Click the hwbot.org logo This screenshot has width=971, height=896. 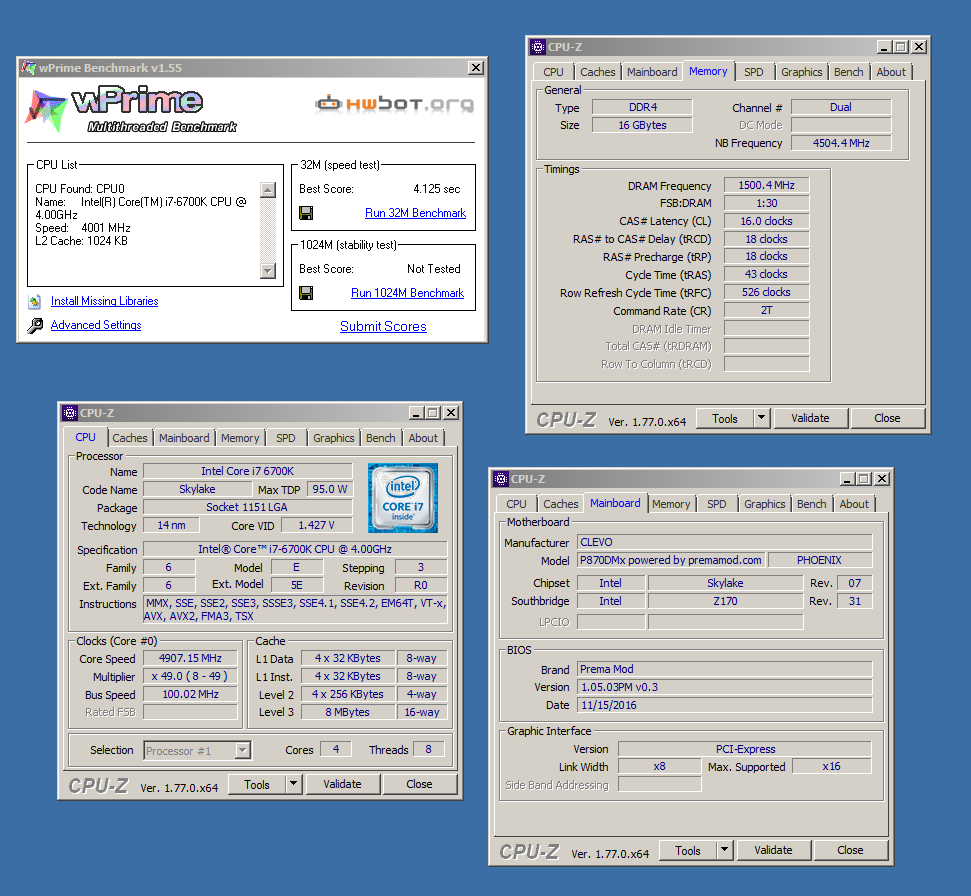pyautogui.click(x=394, y=103)
